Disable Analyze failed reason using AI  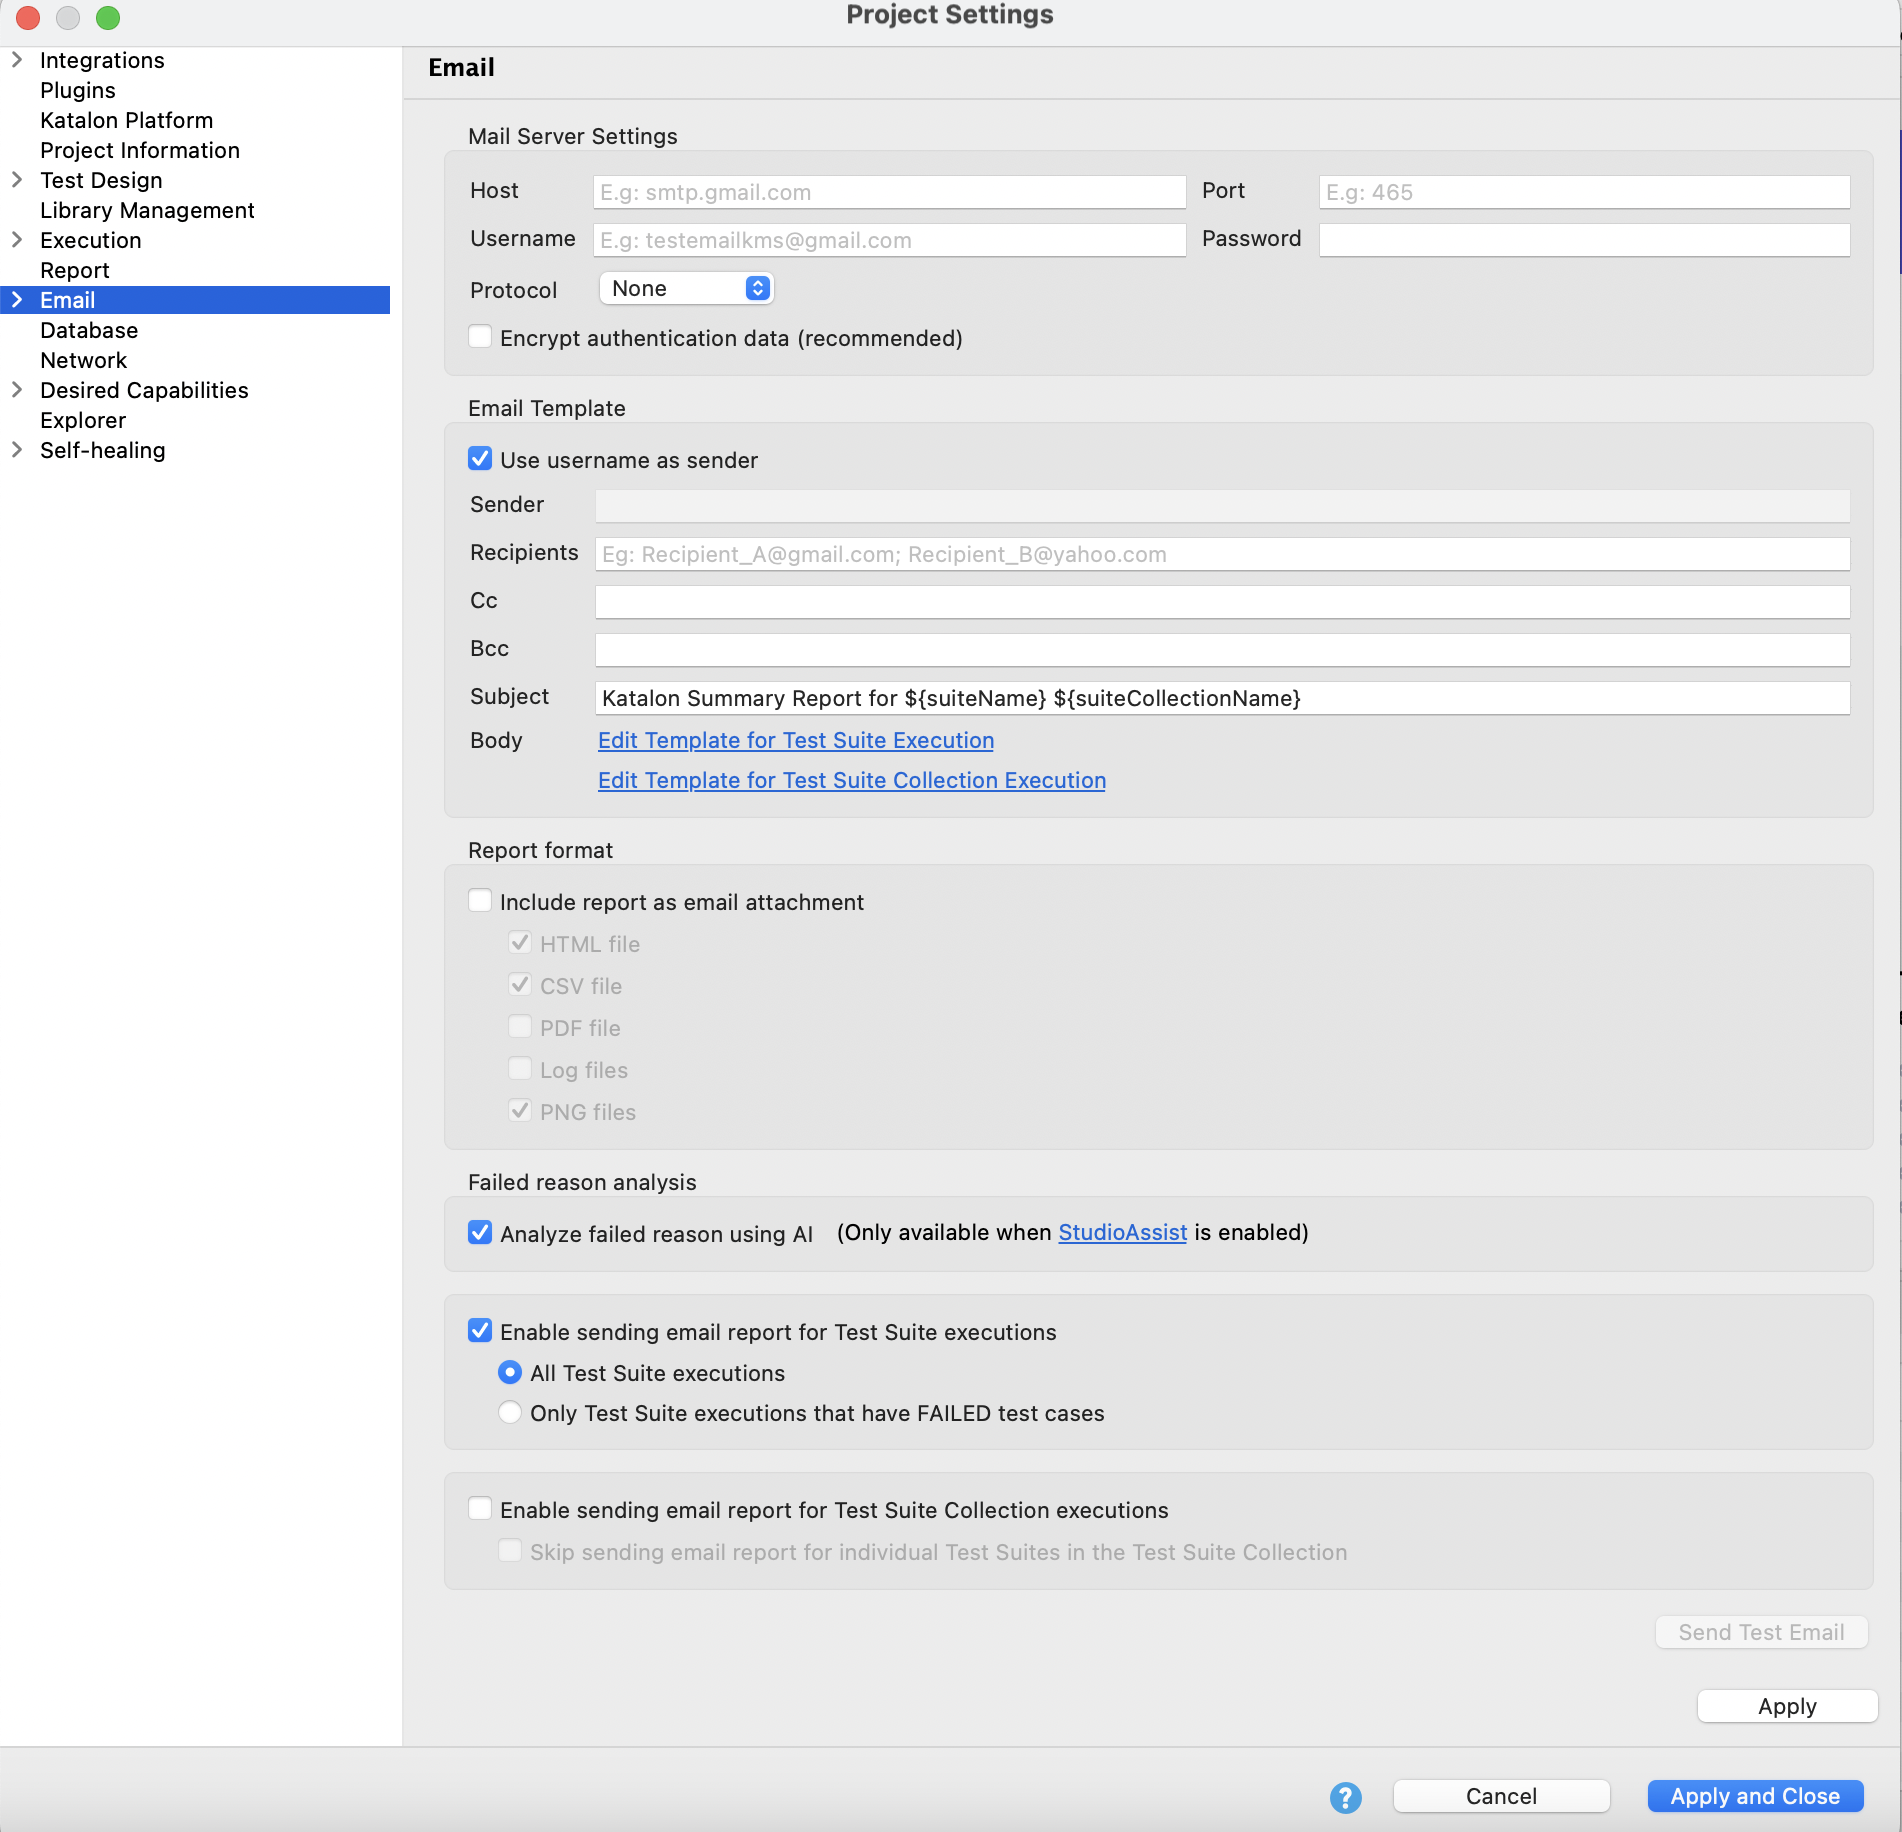point(480,1232)
